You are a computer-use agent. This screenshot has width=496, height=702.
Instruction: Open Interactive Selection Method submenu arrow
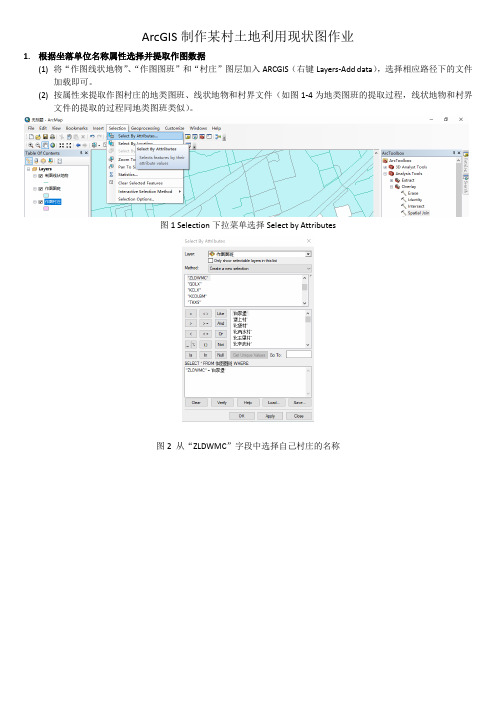(180, 192)
